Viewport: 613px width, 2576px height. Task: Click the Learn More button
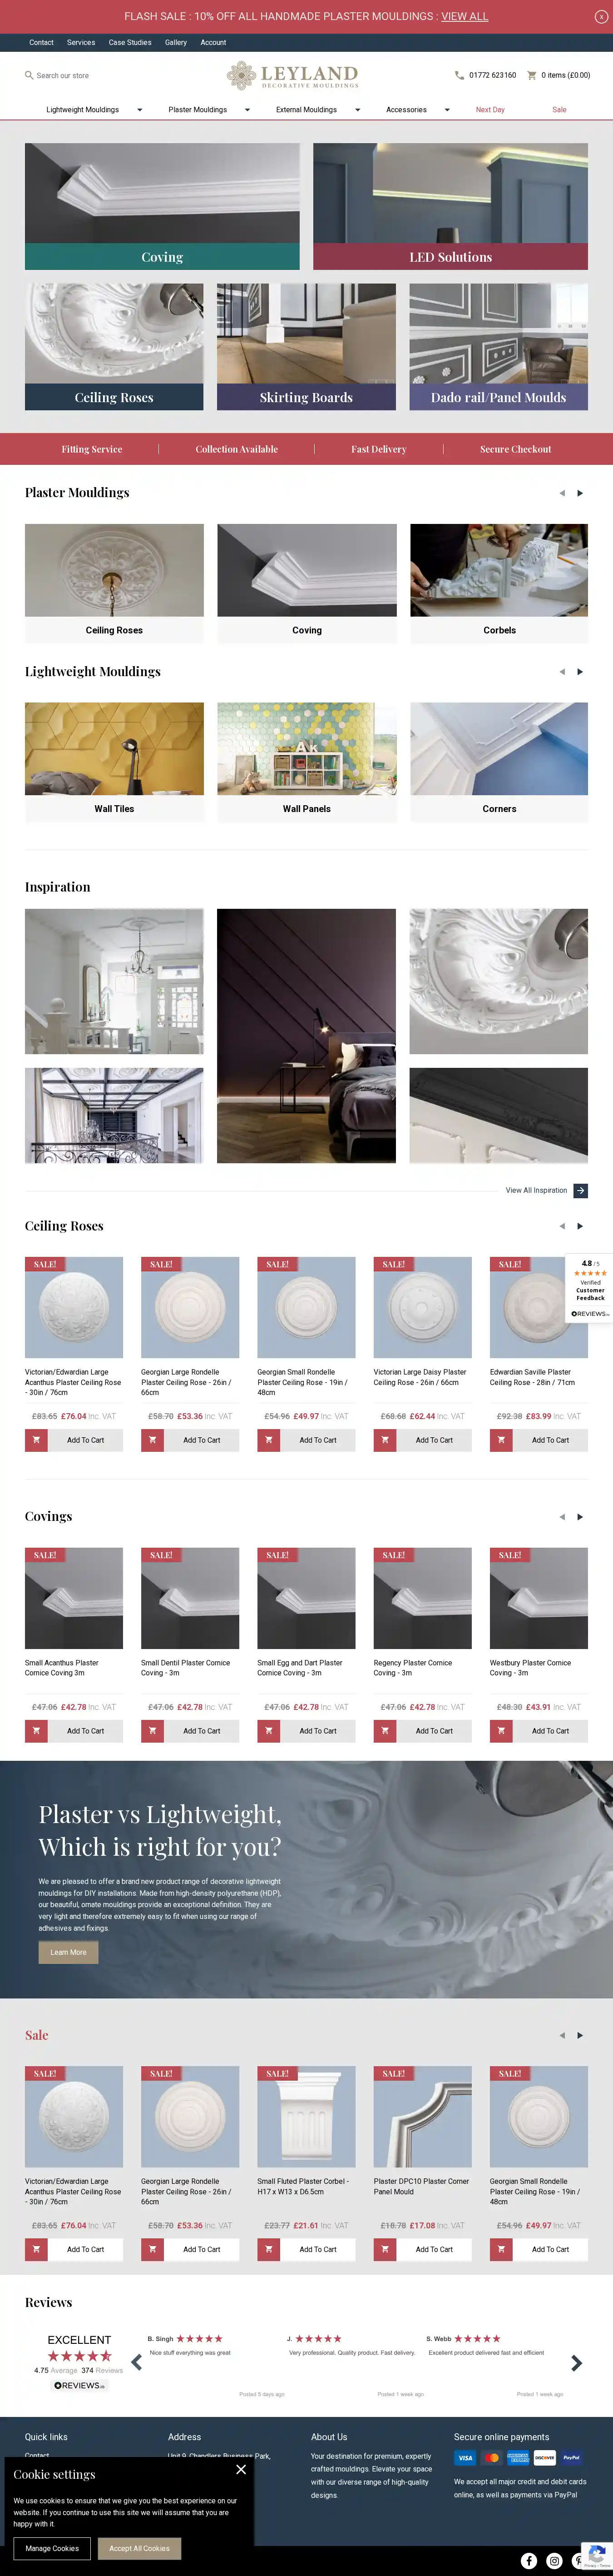pyautogui.click(x=68, y=1952)
